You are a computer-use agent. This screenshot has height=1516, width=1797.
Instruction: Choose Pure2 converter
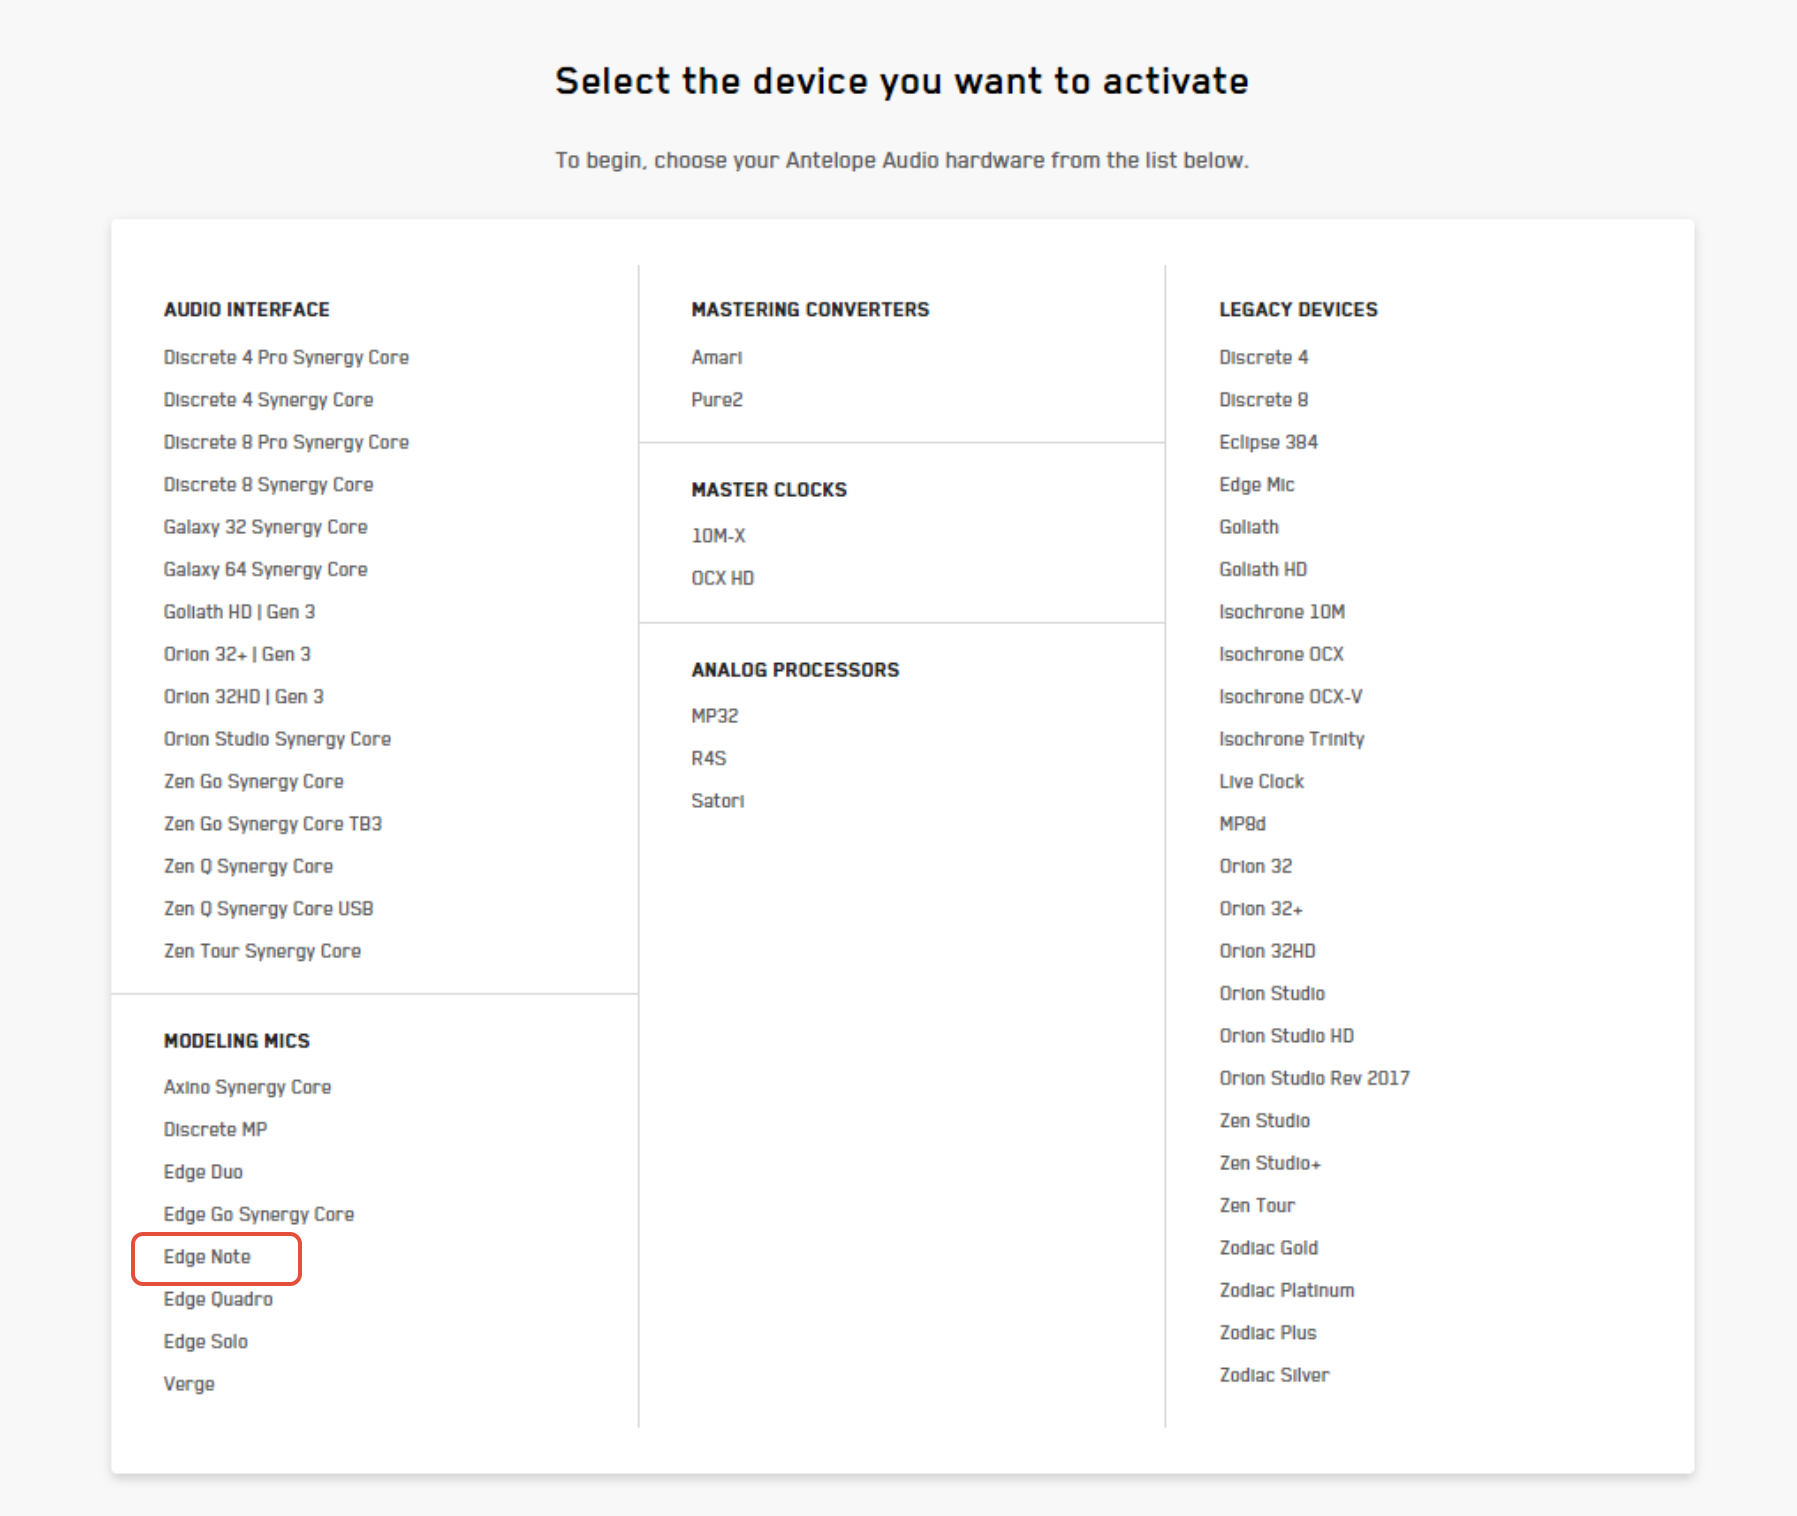[716, 400]
